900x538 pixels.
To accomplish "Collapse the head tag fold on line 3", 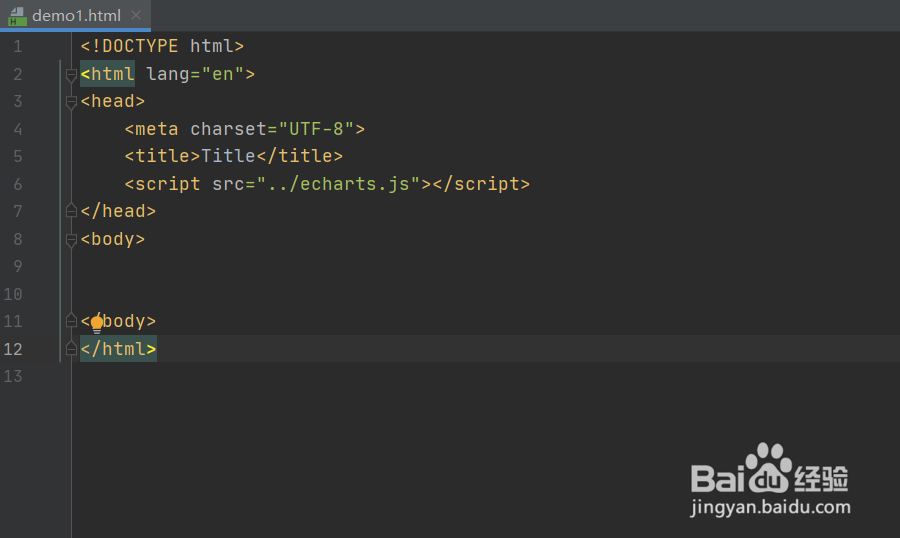I will 71,102.
